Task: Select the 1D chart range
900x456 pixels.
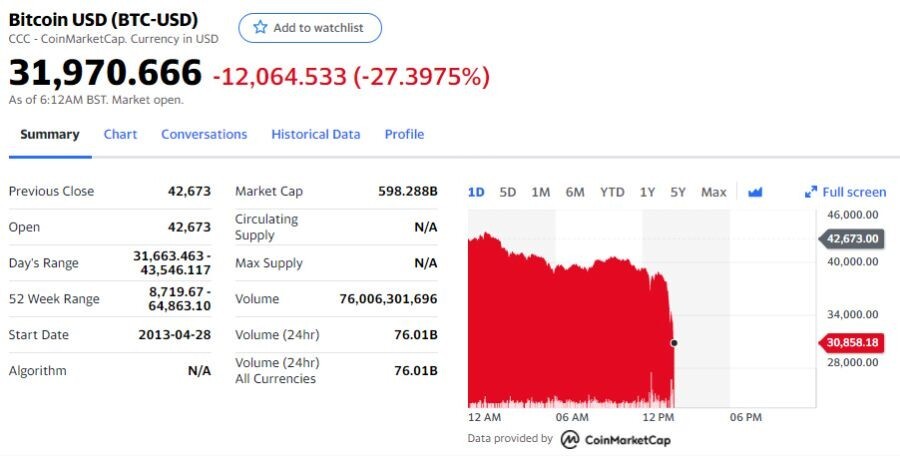Action: [x=476, y=192]
